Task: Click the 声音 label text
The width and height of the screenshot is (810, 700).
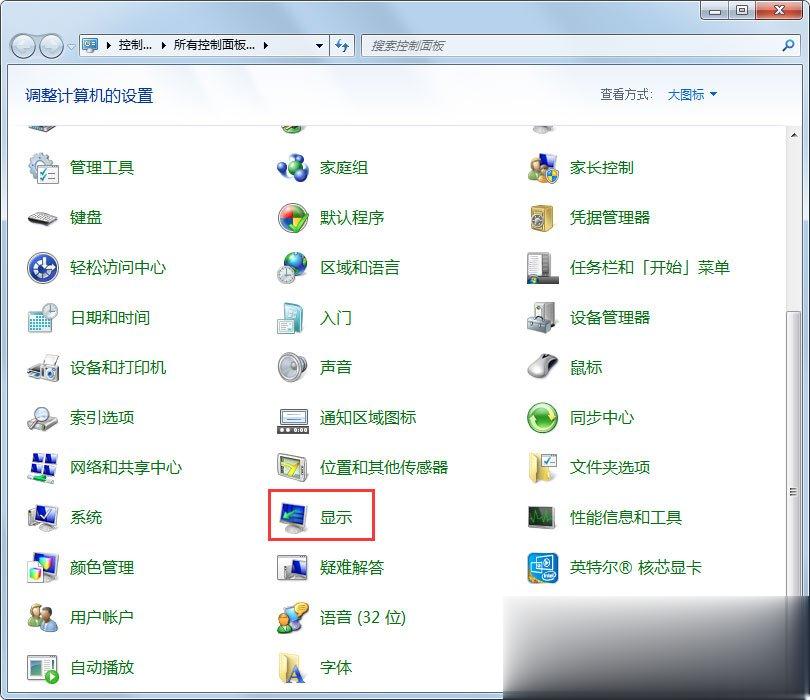Action: pyautogui.click(x=336, y=368)
